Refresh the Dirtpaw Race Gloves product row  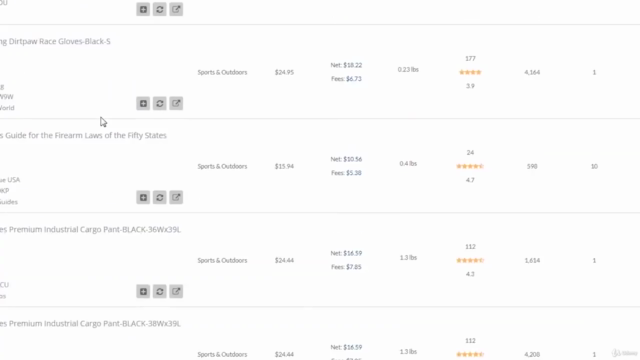(x=160, y=103)
